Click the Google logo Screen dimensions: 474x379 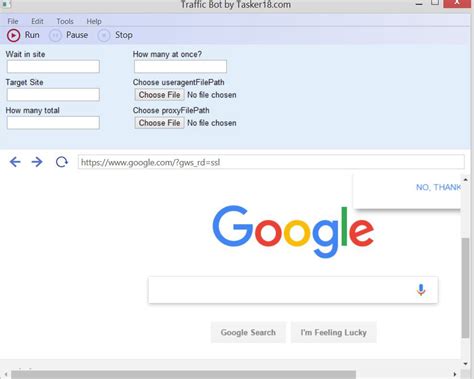pos(293,231)
